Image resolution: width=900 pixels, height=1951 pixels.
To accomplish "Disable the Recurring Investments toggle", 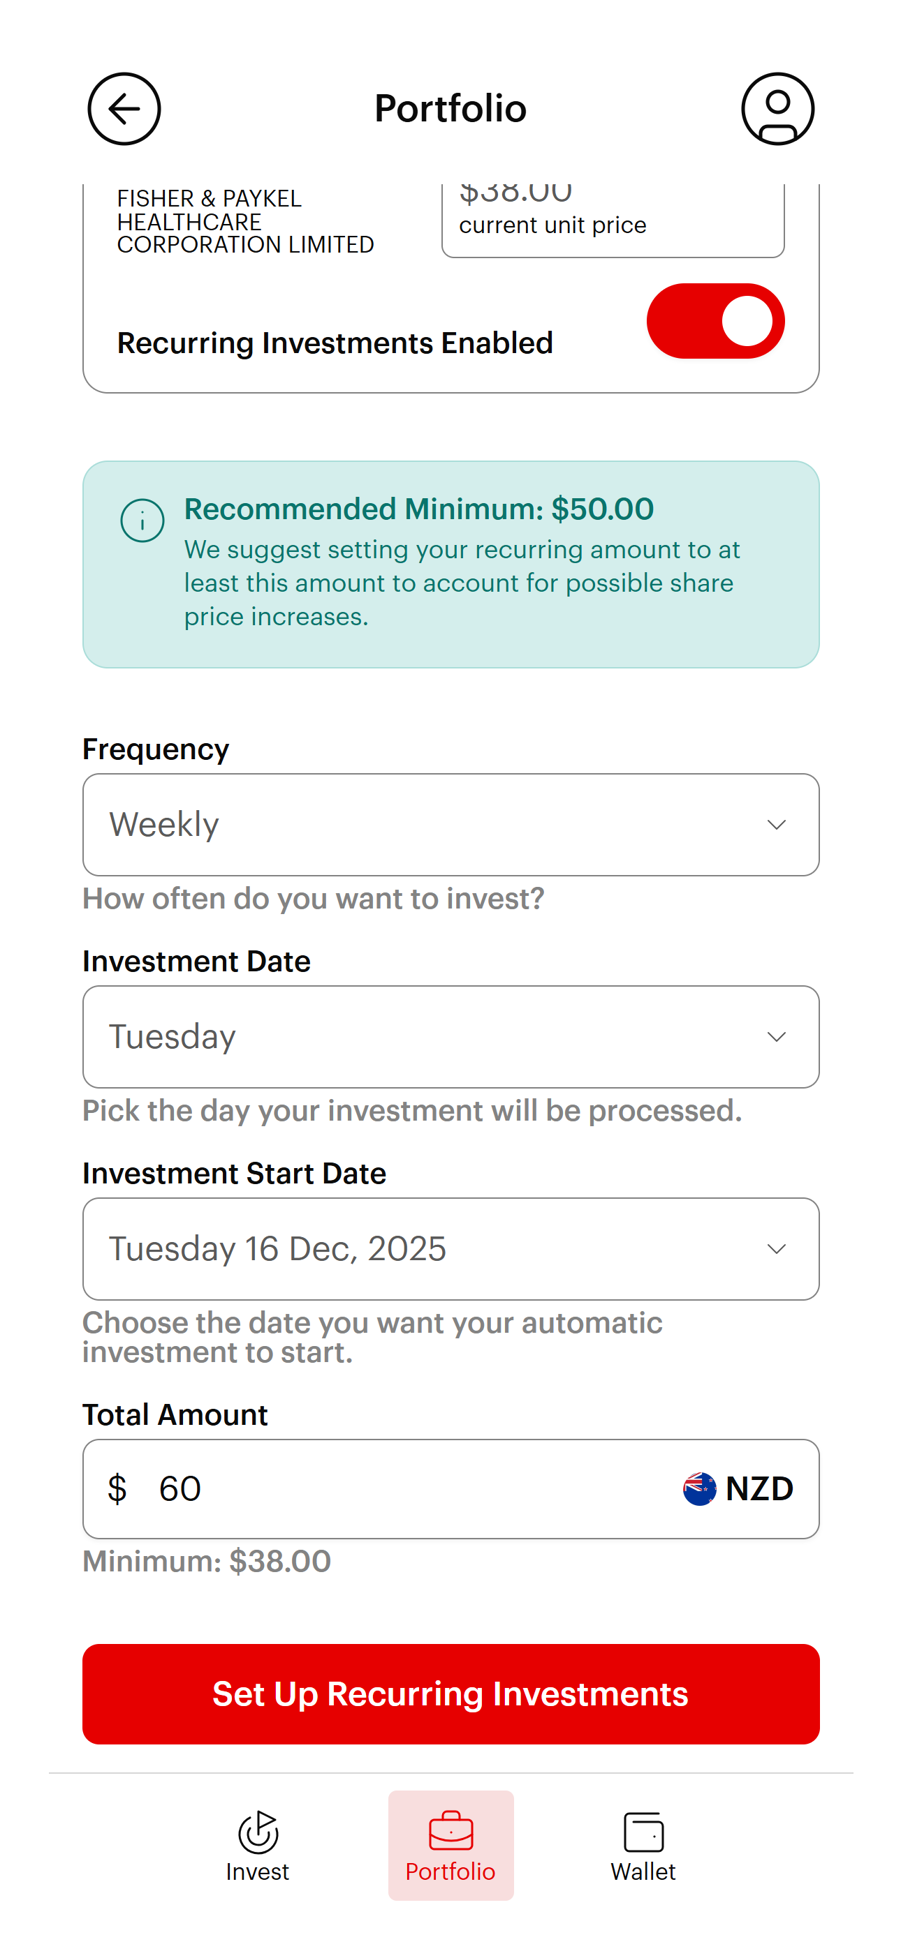I will (715, 321).
